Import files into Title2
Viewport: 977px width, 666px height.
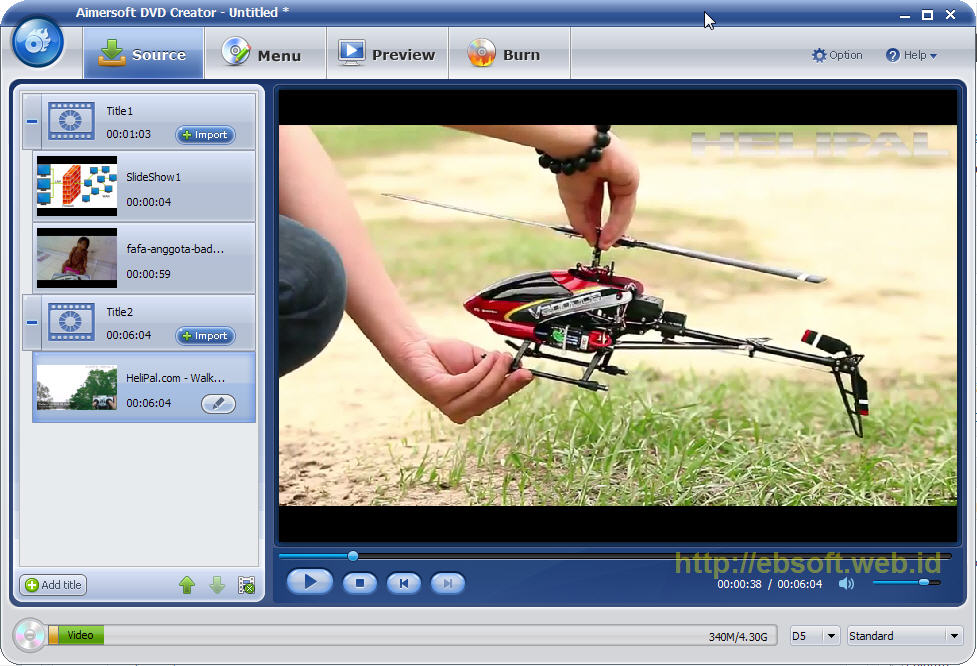click(205, 336)
